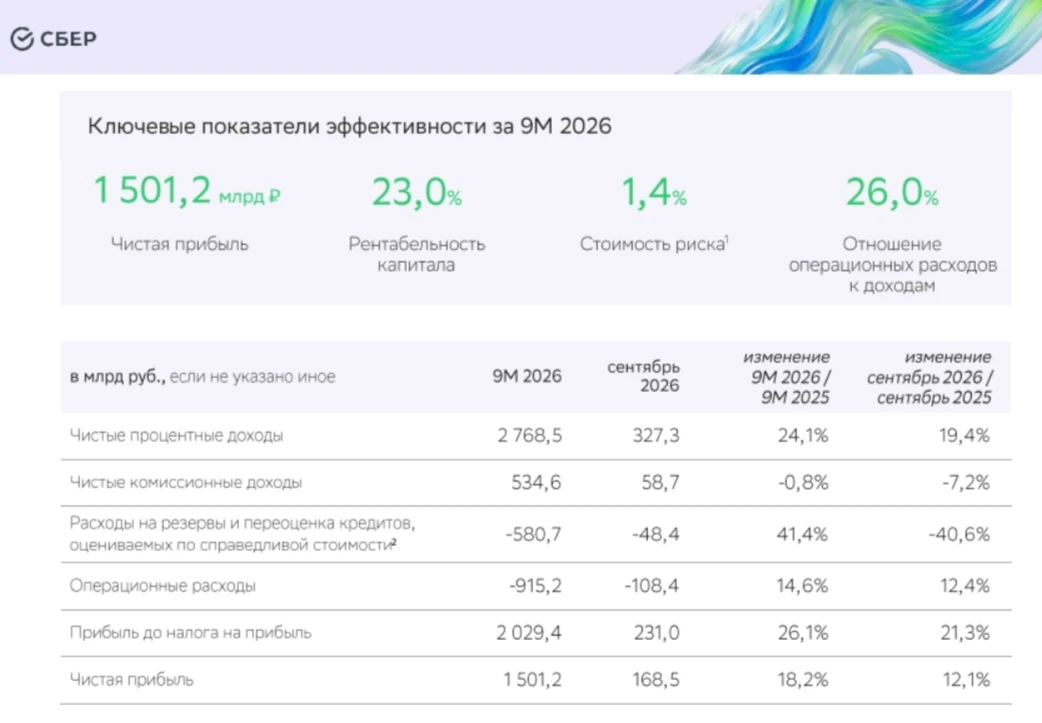Click the value 14,6%
Screen dimensions: 1042x723
click(x=803, y=585)
